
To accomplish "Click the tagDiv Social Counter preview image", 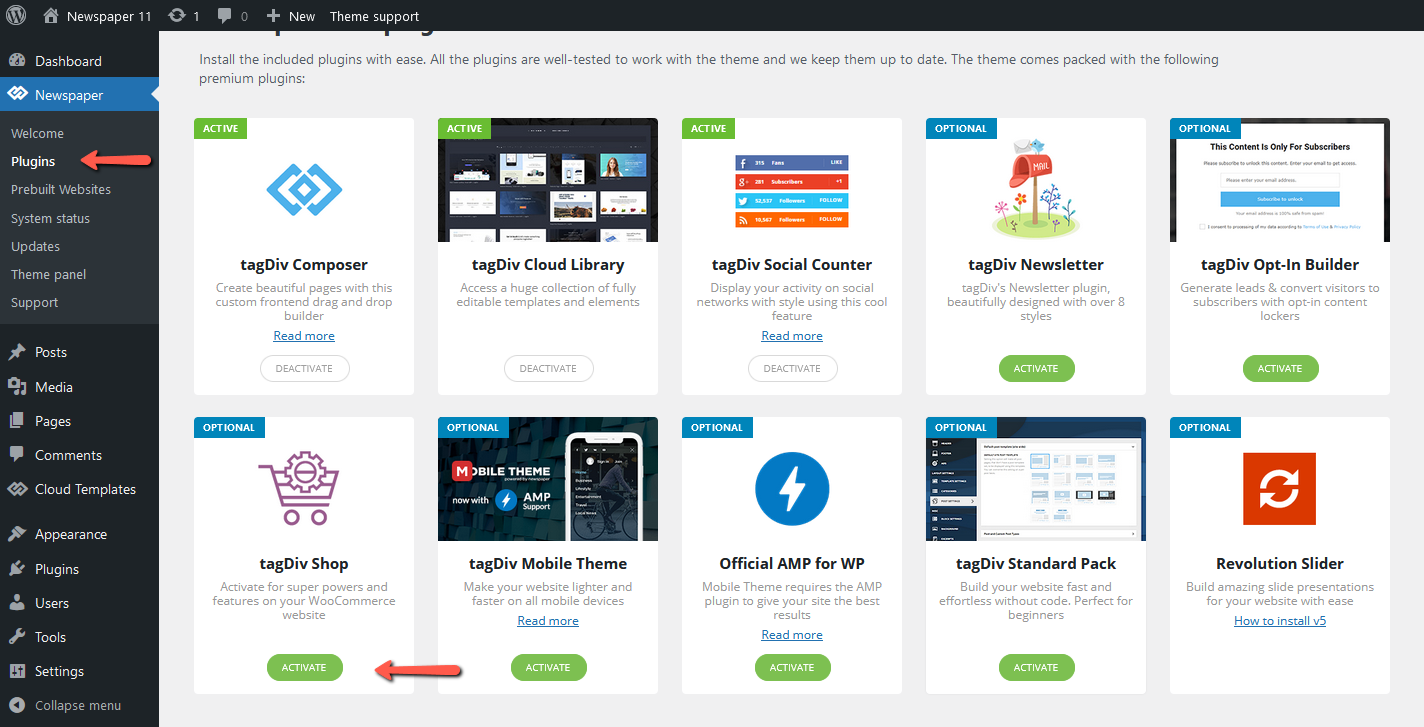I will [x=792, y=190].
